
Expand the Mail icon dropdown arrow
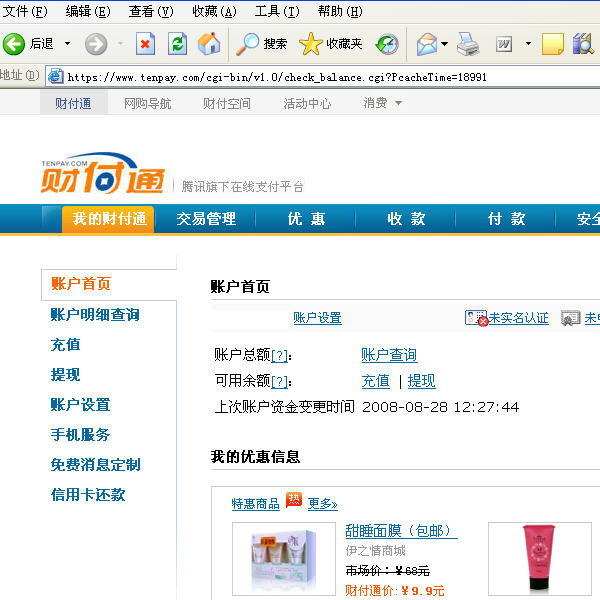[x=444, y=44]
